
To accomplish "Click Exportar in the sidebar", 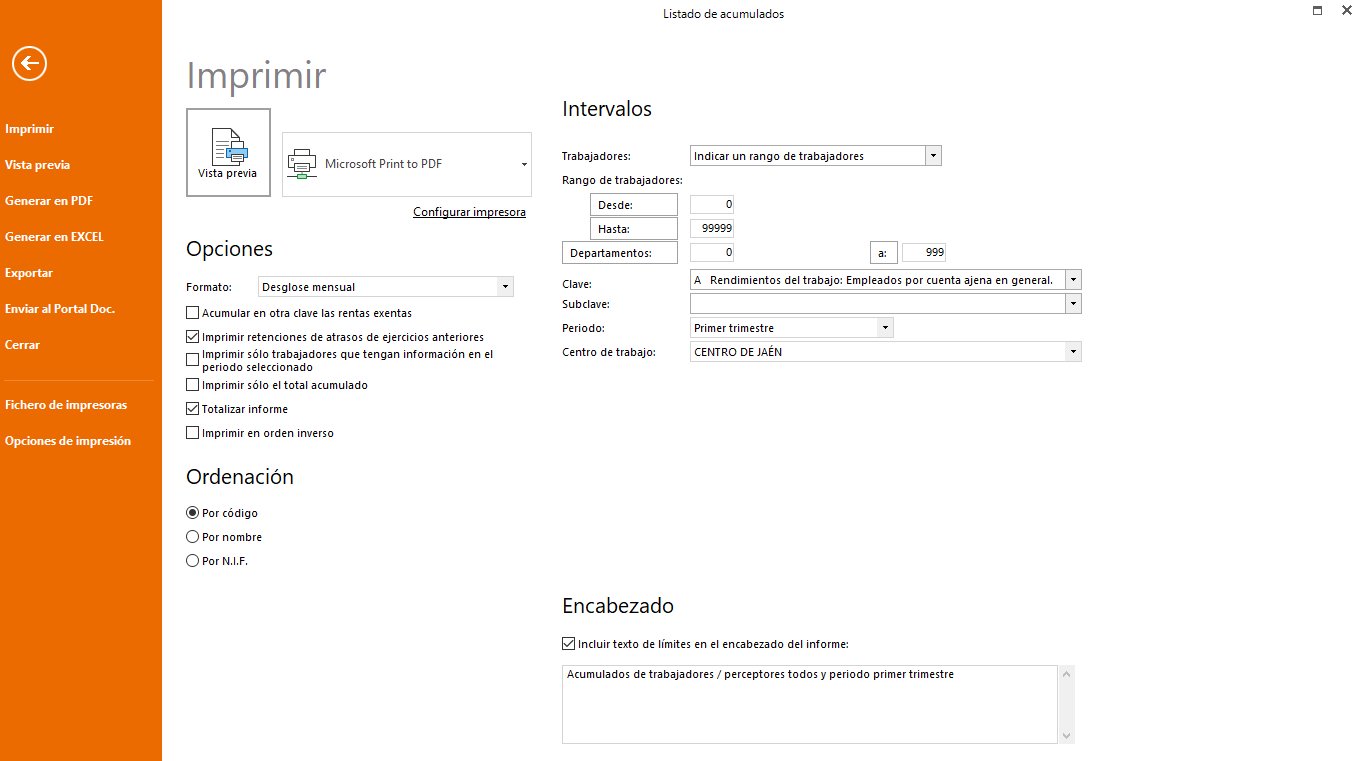I will 29,273.
